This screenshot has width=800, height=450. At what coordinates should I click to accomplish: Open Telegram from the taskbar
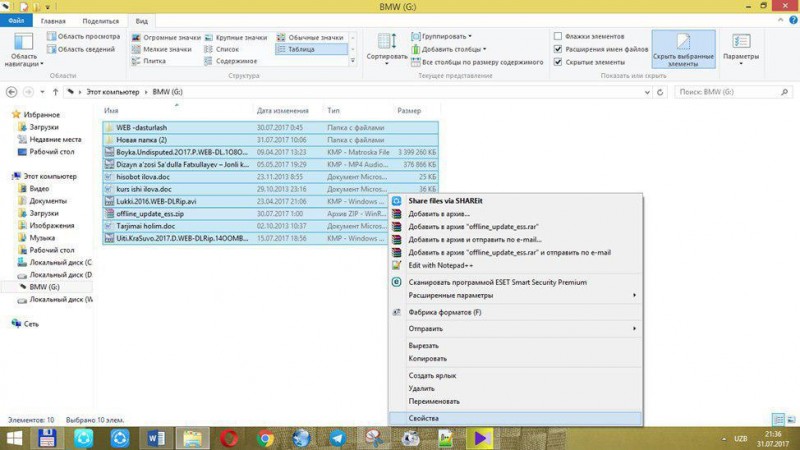click(x=338, y=439)
